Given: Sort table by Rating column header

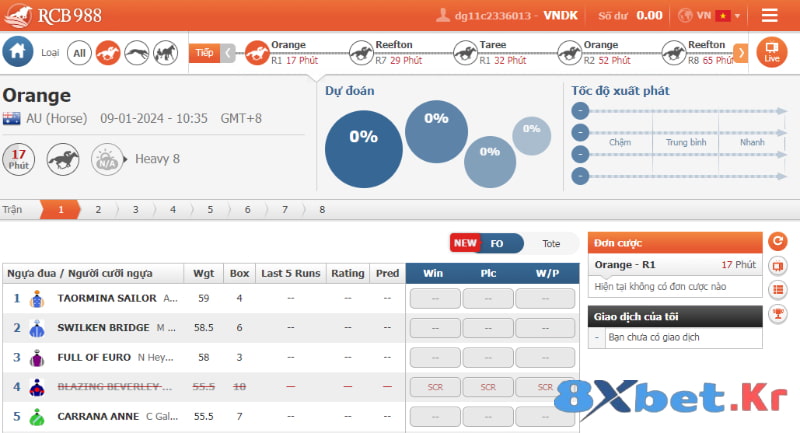Looking at the screenshot, I should click(x=348, y=273).
